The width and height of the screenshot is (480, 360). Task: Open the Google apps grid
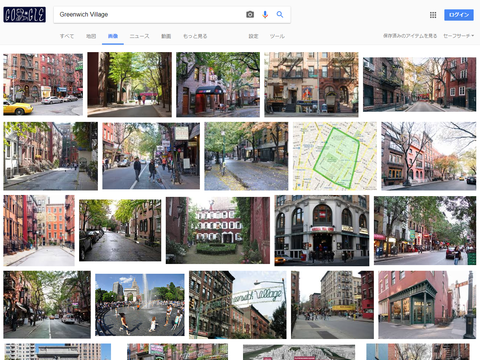(x=433, y=15)
